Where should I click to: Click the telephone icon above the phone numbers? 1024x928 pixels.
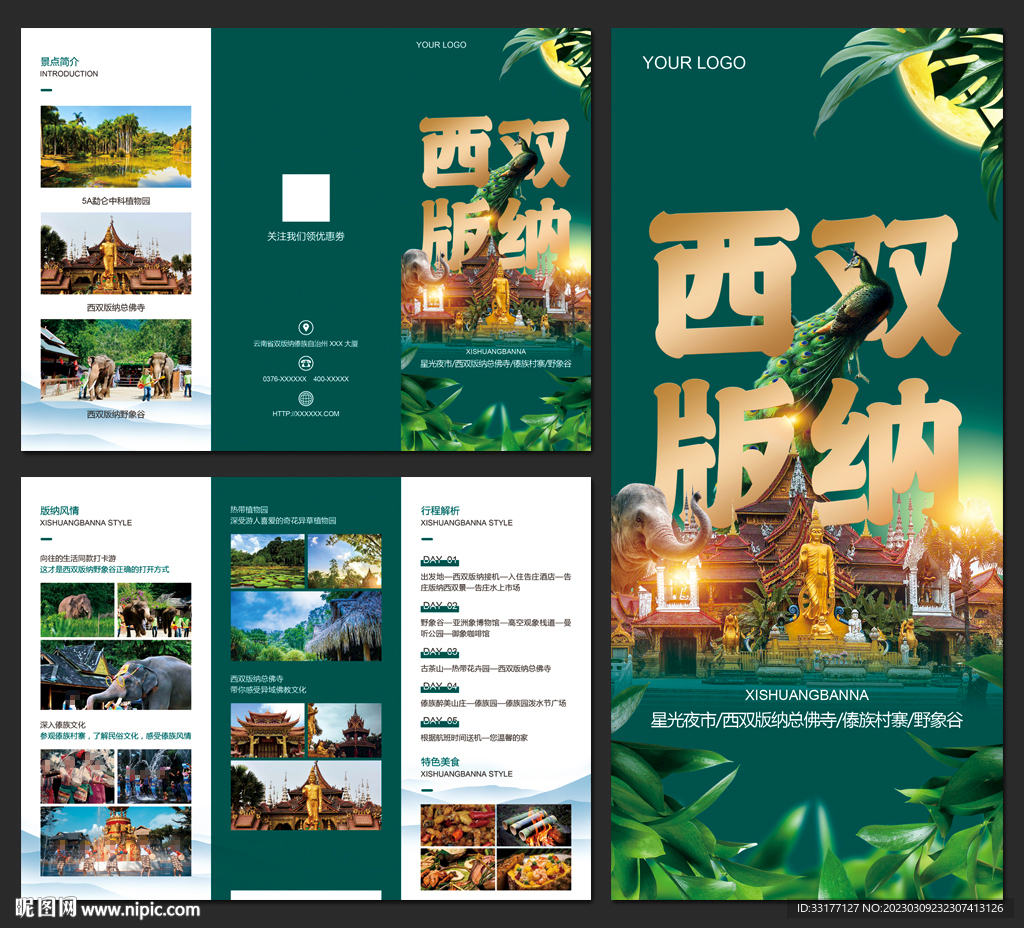point(306,363)
